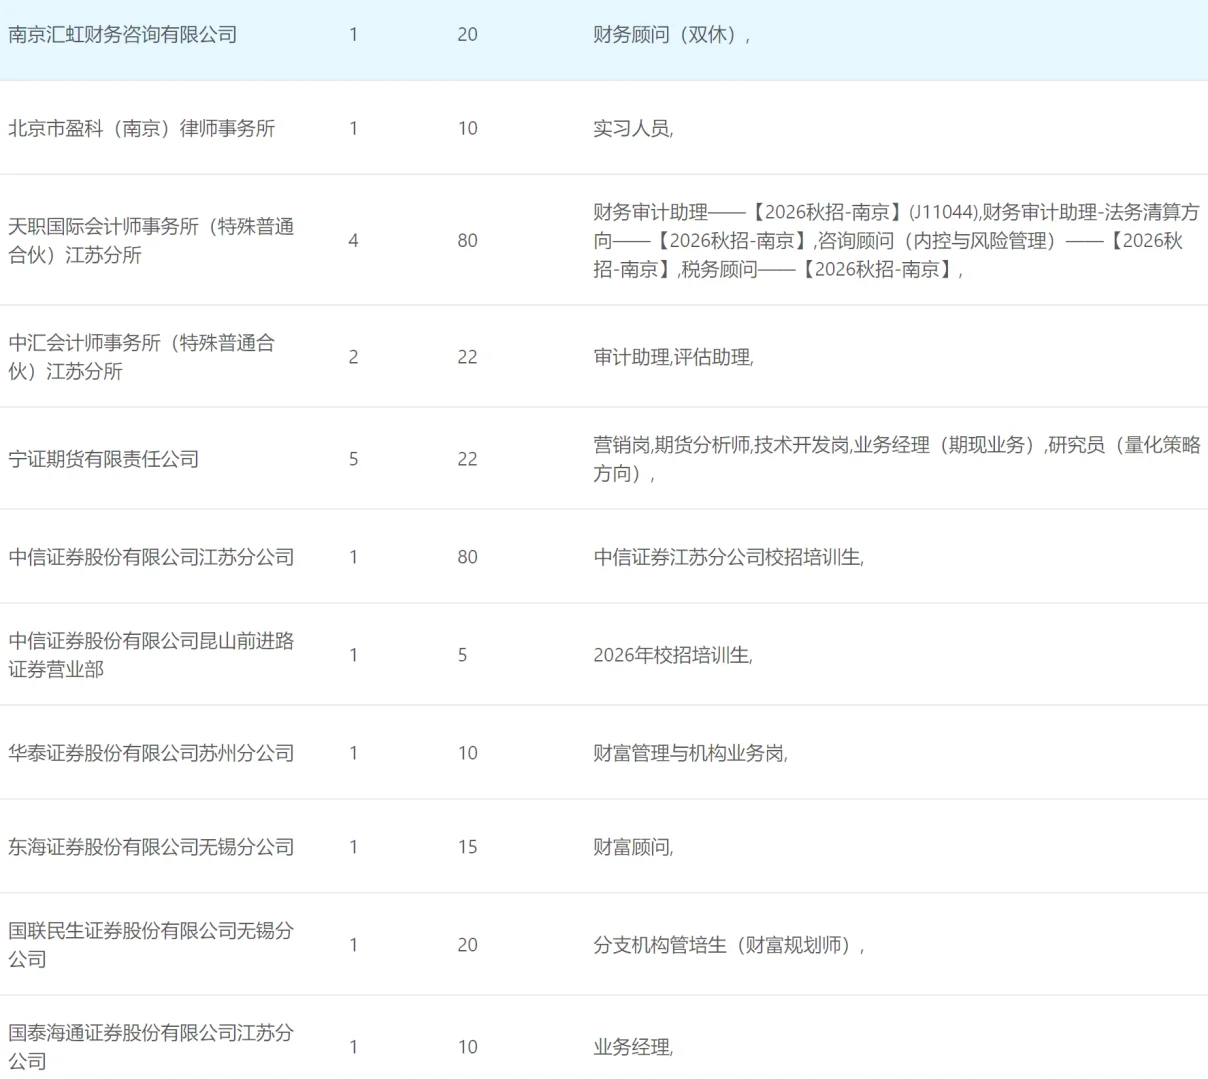Image resolution: width=1208 pixels, height=1080 pixels.
Task: Select company 宁证期货有限责任公司
Action: (x=104, y=459)
